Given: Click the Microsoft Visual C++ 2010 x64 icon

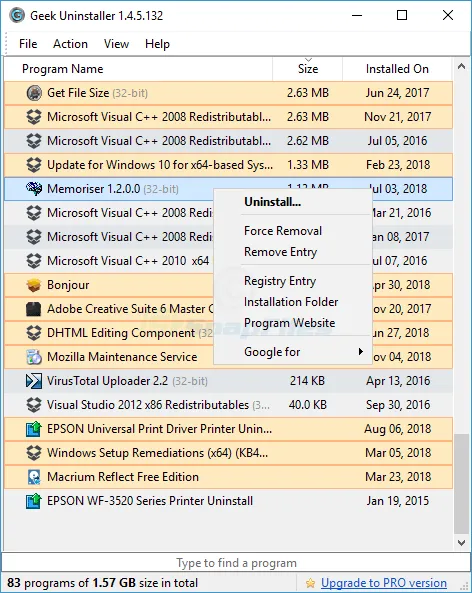Looking at the screenshot, I should 34,261.
